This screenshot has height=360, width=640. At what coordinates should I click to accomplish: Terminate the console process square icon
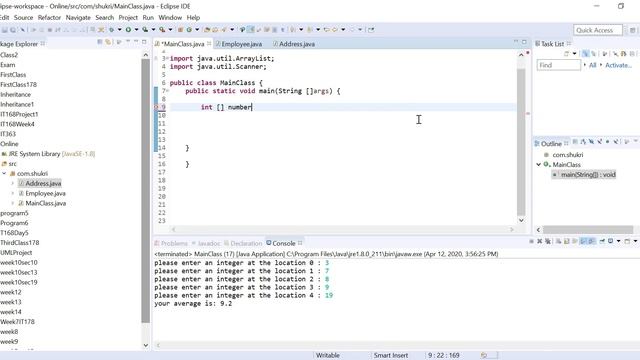coord(531,241)
